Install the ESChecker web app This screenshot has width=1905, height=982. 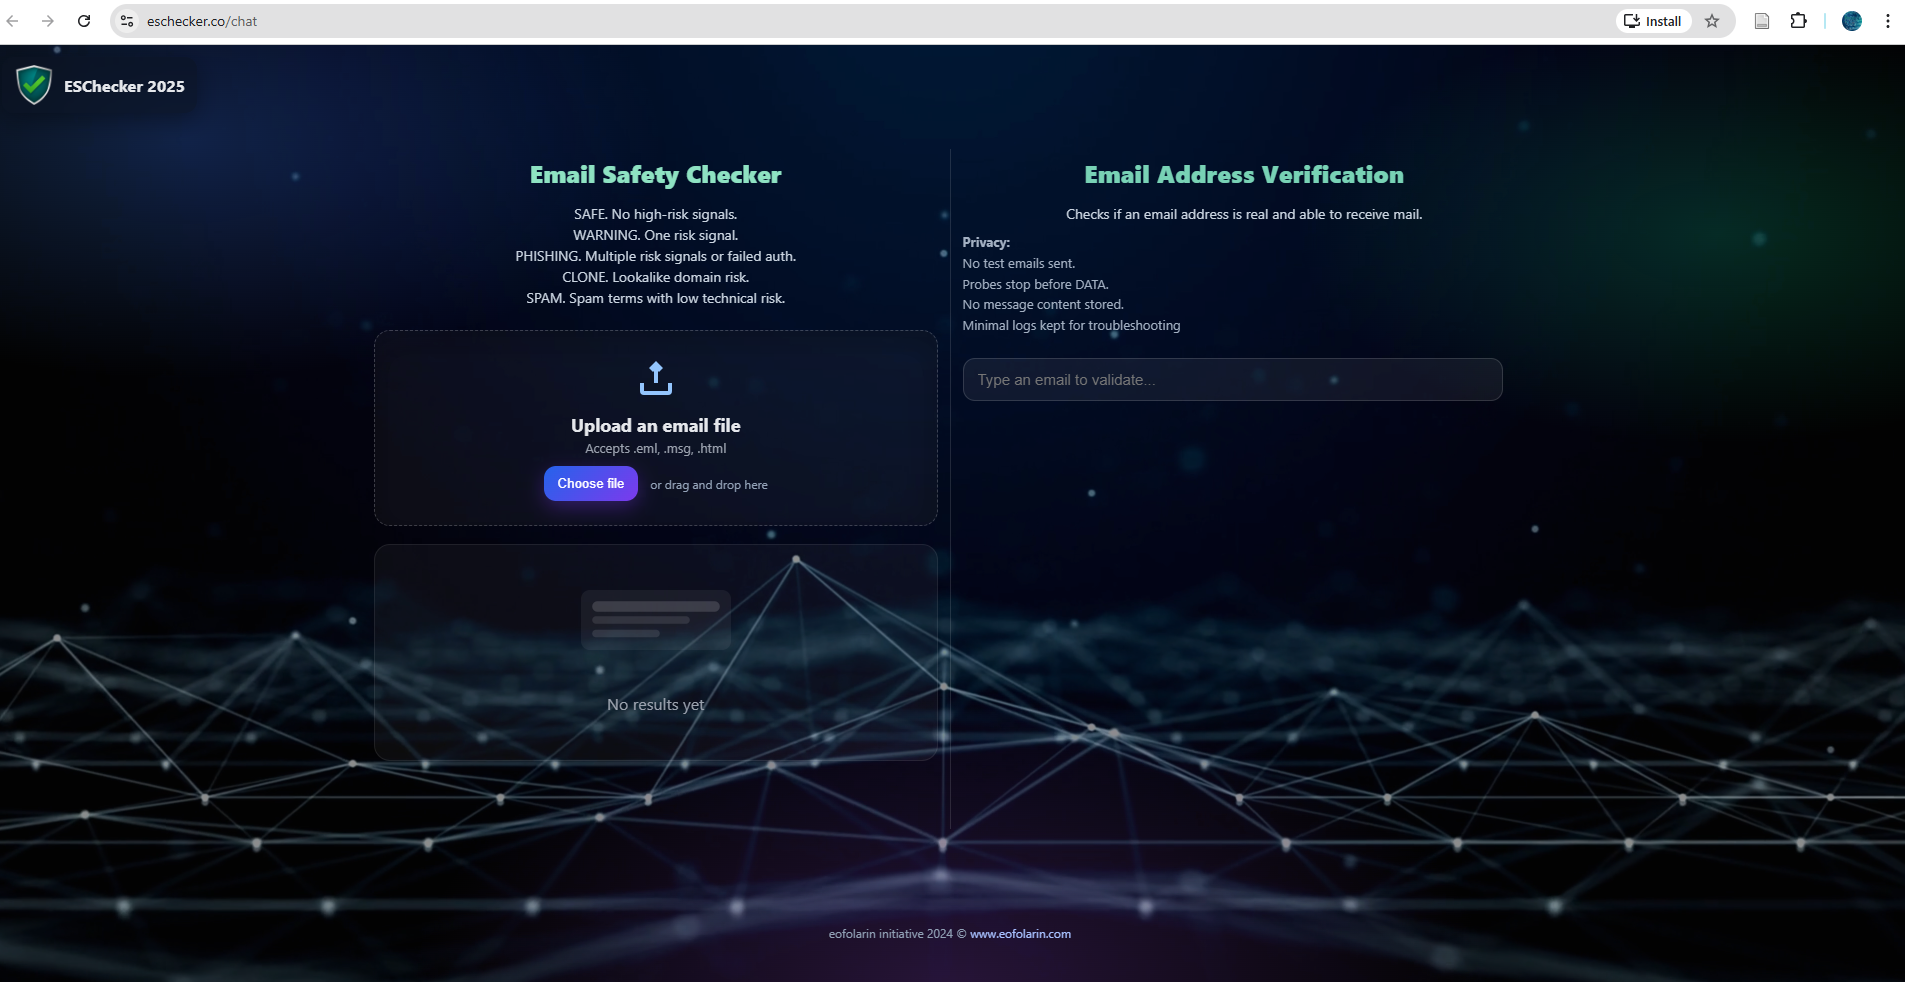click(x=1653, y=21)
